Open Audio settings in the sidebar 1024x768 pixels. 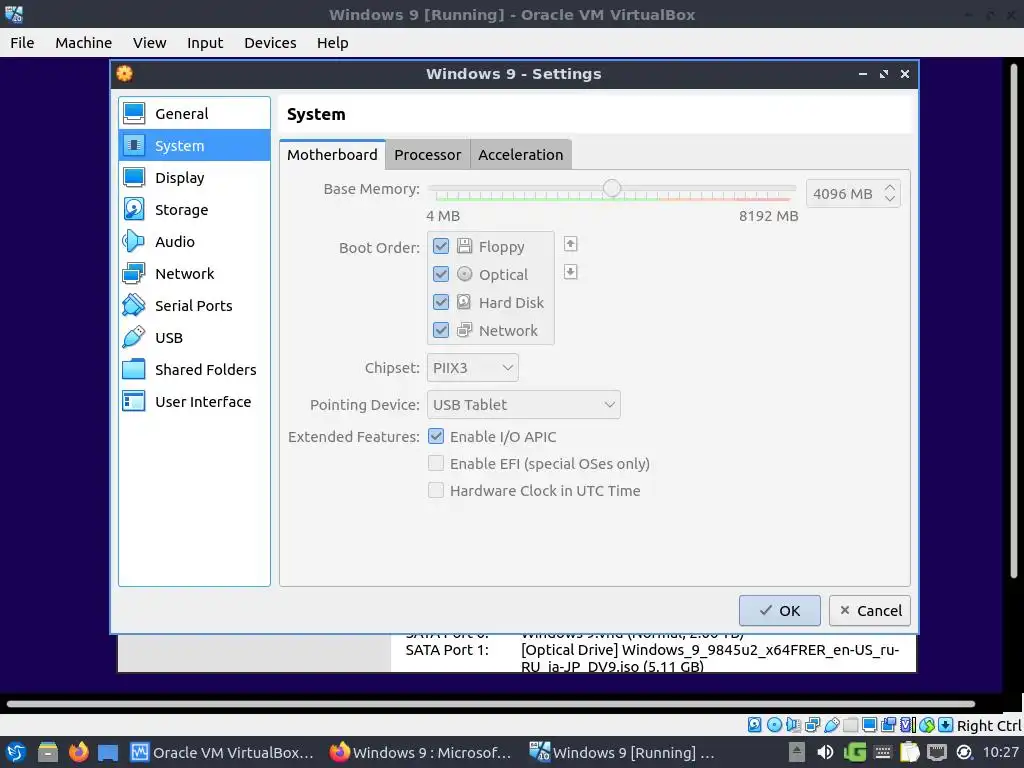pyautogui.click(x=194, y=242)
